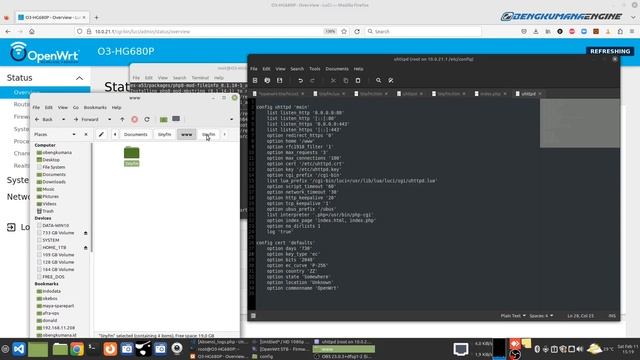Click volume icon in system tray

click(x=580, y=349)
